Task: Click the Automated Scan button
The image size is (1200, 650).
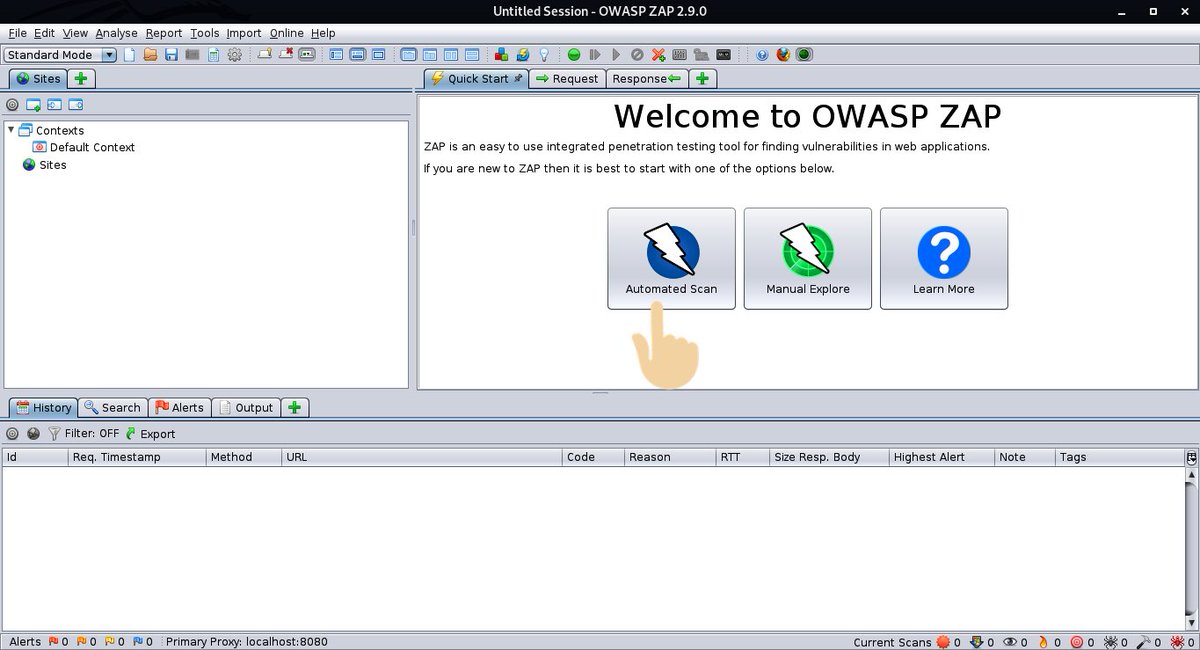Action: pyautogui.click(x=671, y=259)
